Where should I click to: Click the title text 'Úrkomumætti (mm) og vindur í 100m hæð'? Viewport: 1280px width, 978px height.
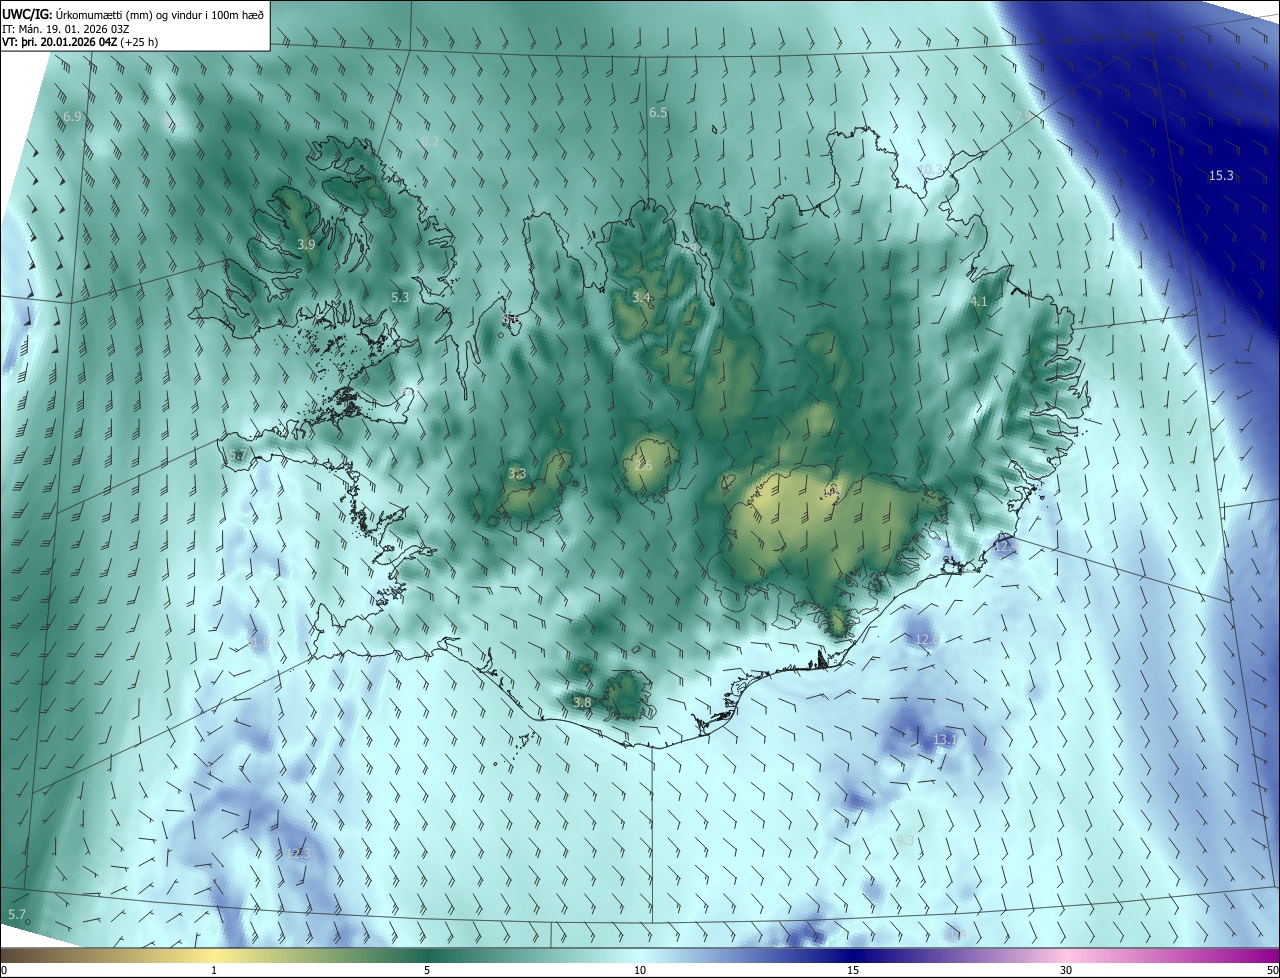pyautogui.click(x=159, y=13)
